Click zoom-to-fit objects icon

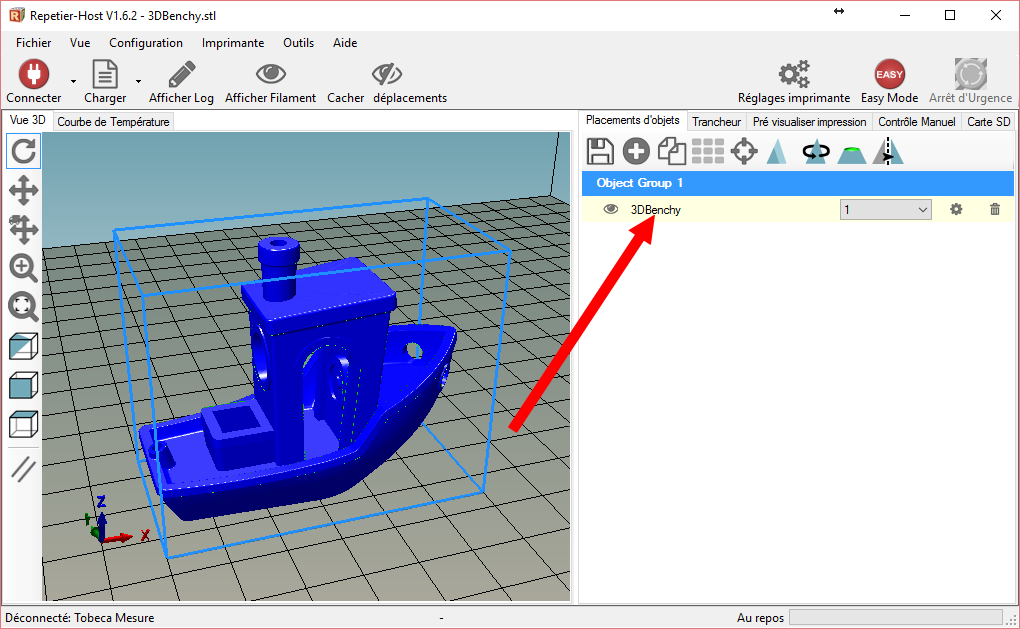pyautogui.click(x=23, y=306)
